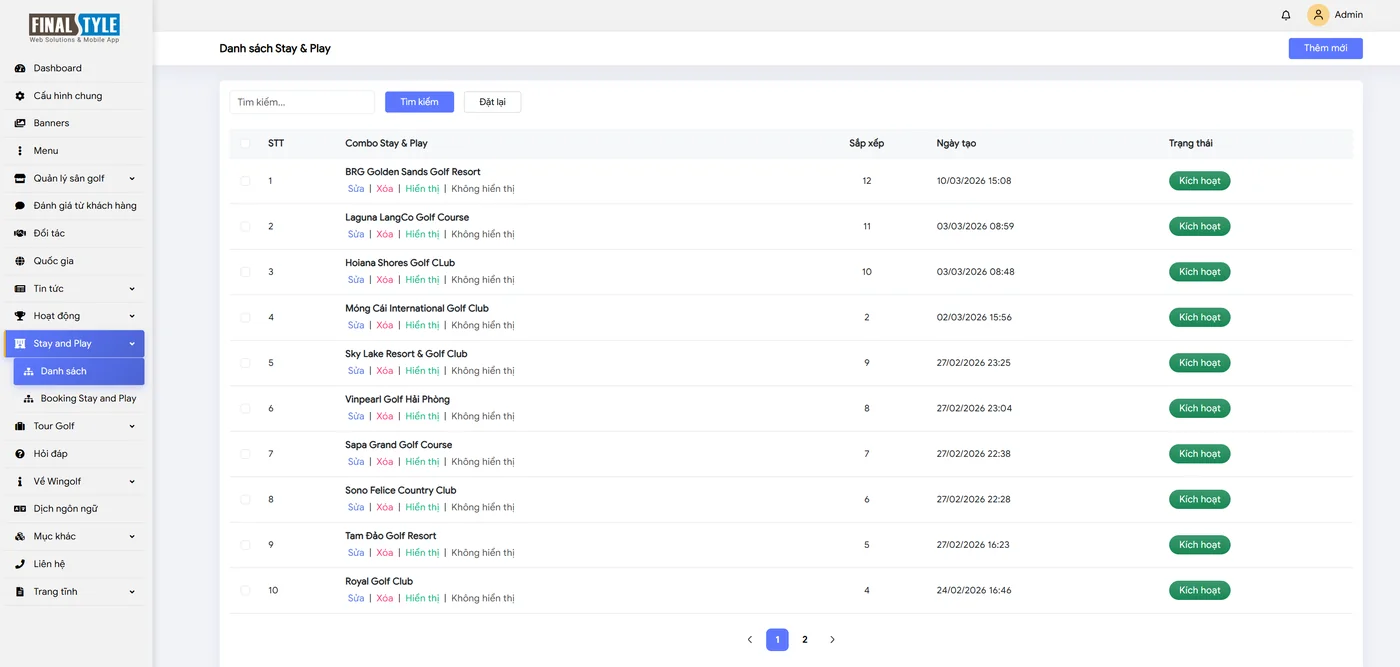
Task: Click Sửa link for BRG Golden Sands Golf Resort
Action: (356, 189)
